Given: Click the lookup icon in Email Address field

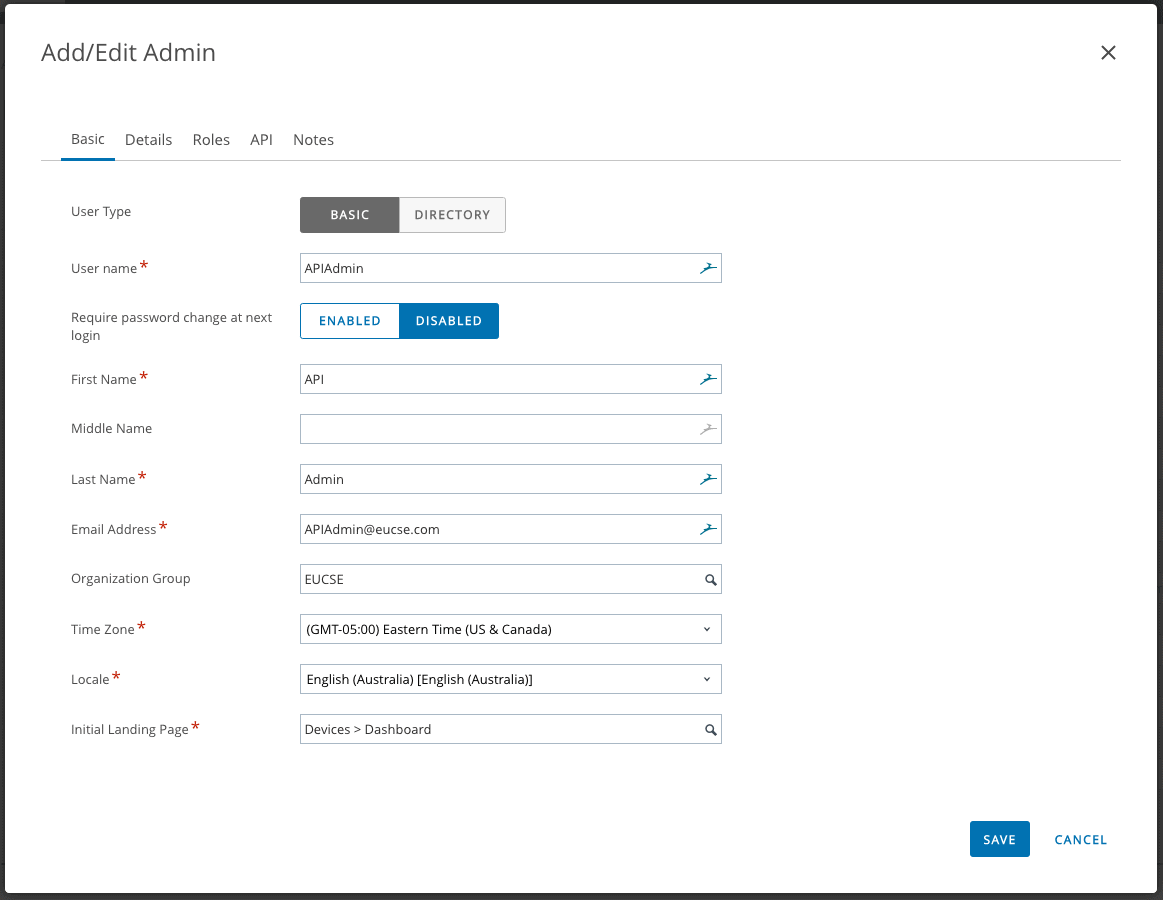Looking at the screenshot, I should coord(708,529).
